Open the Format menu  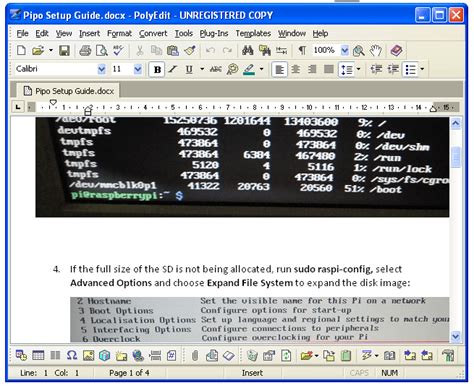pos(119,33)
